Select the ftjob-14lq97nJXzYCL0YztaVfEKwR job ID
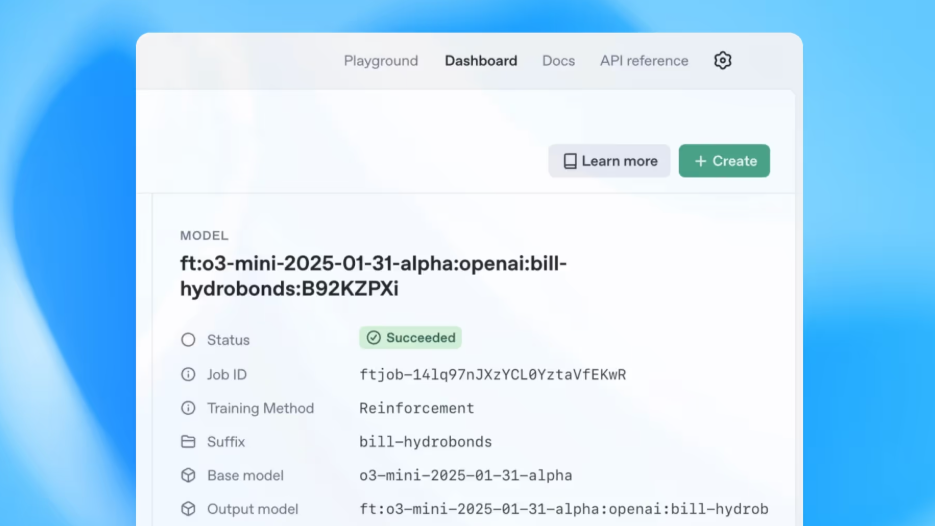The image size is (935, 526). (x=493, y=375)
